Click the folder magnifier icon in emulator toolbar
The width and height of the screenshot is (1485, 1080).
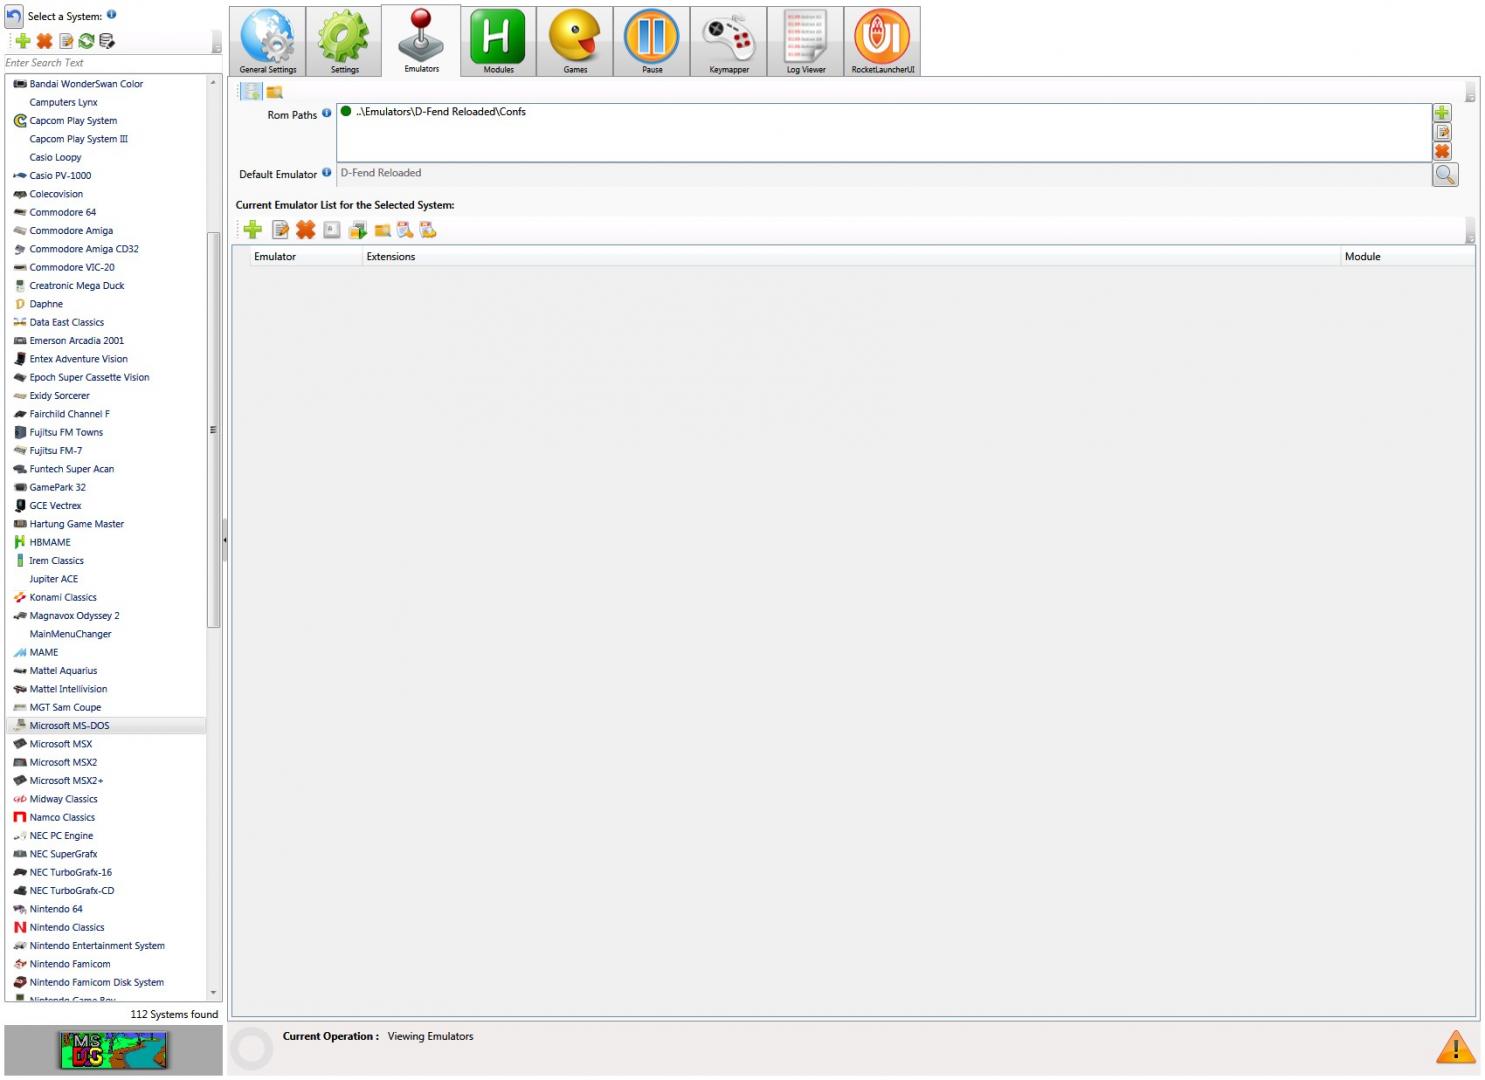pyautogui.click(x=382, y=231)
